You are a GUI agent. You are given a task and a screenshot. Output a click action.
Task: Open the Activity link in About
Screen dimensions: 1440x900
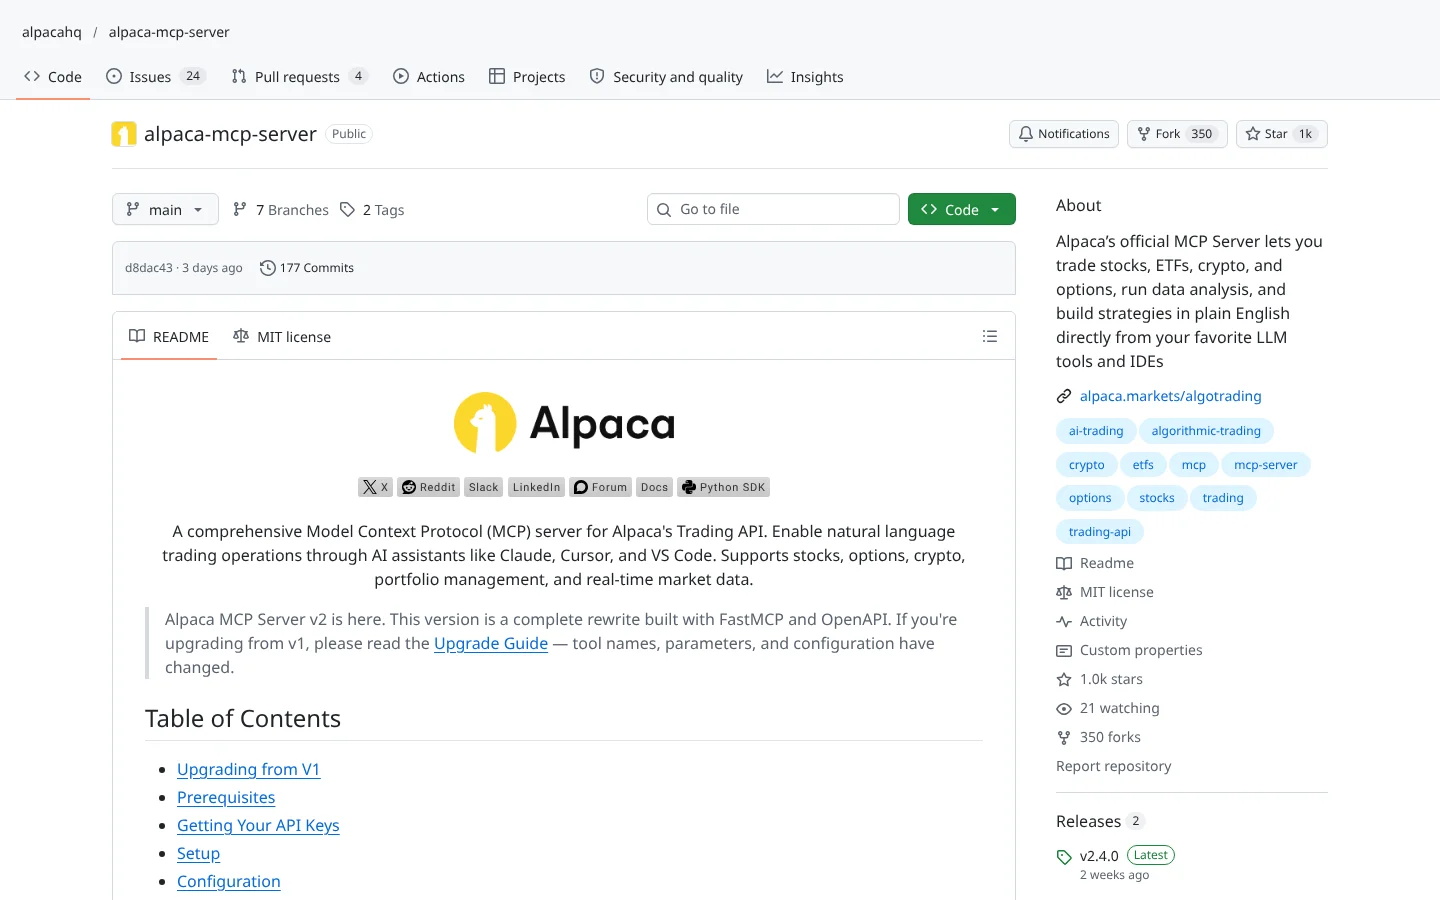click(1092, 621)
